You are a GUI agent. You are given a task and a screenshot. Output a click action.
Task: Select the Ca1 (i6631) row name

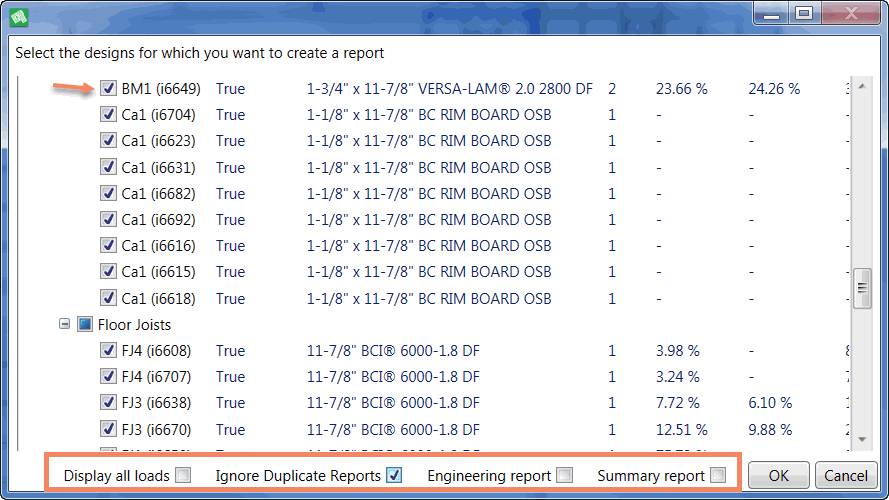158,168
